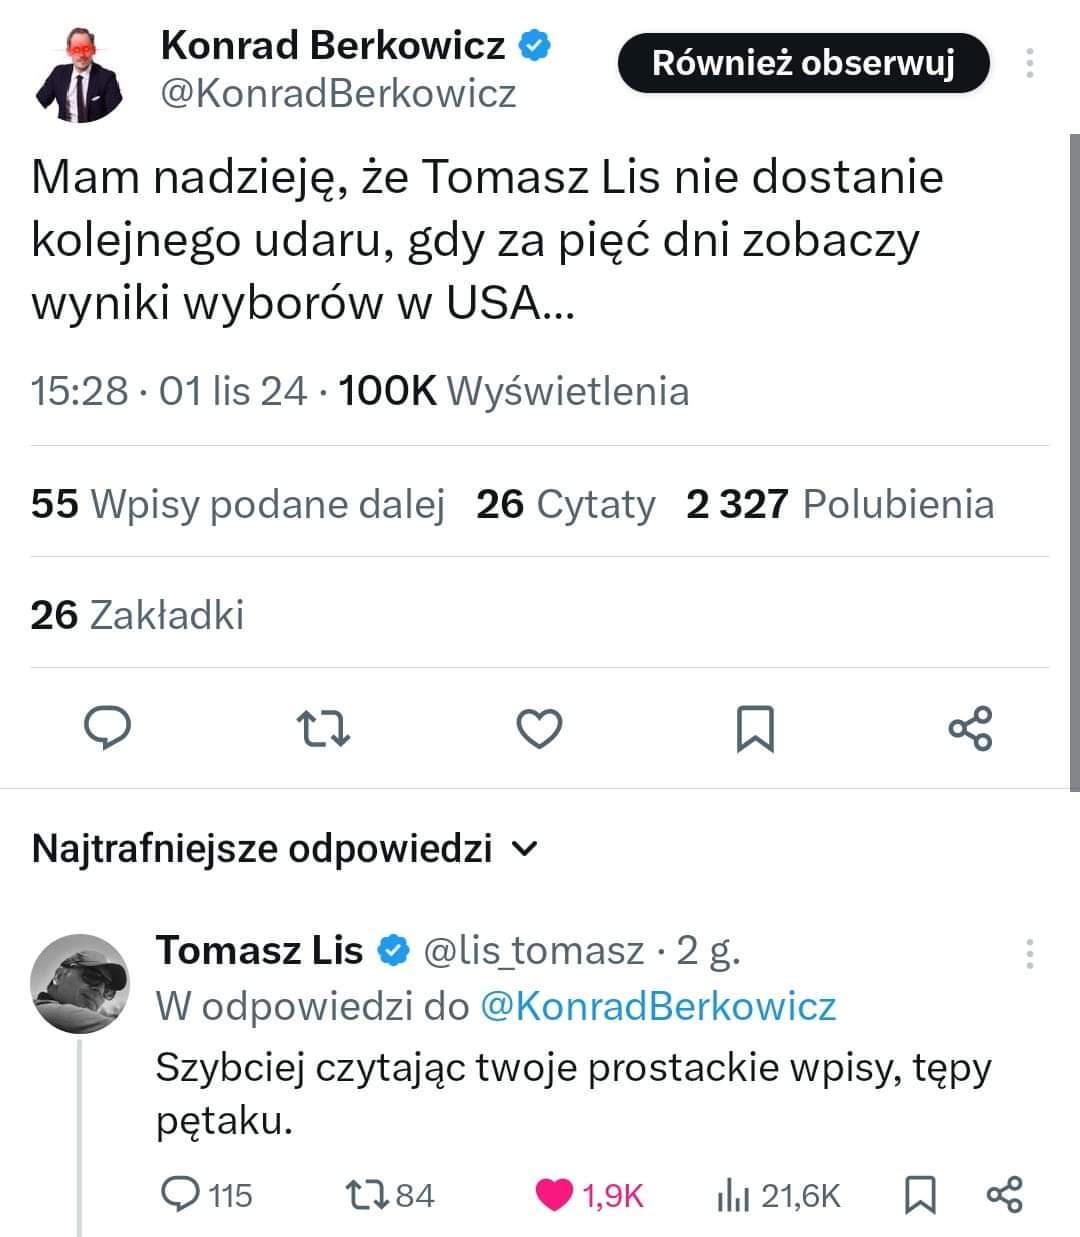The image size is (1080, 1237).
Task: Open more options for the main post
Action: tap(1029, 63)
